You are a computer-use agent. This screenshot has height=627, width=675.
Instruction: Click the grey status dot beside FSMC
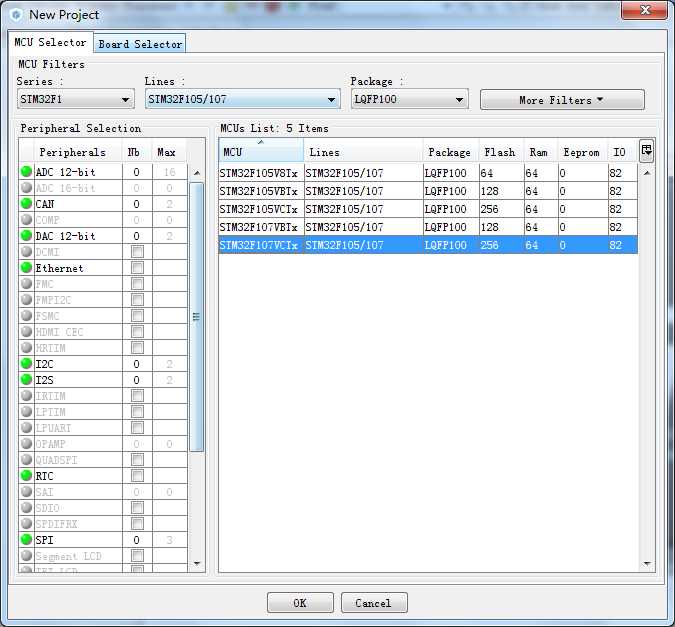coord(26,315)
